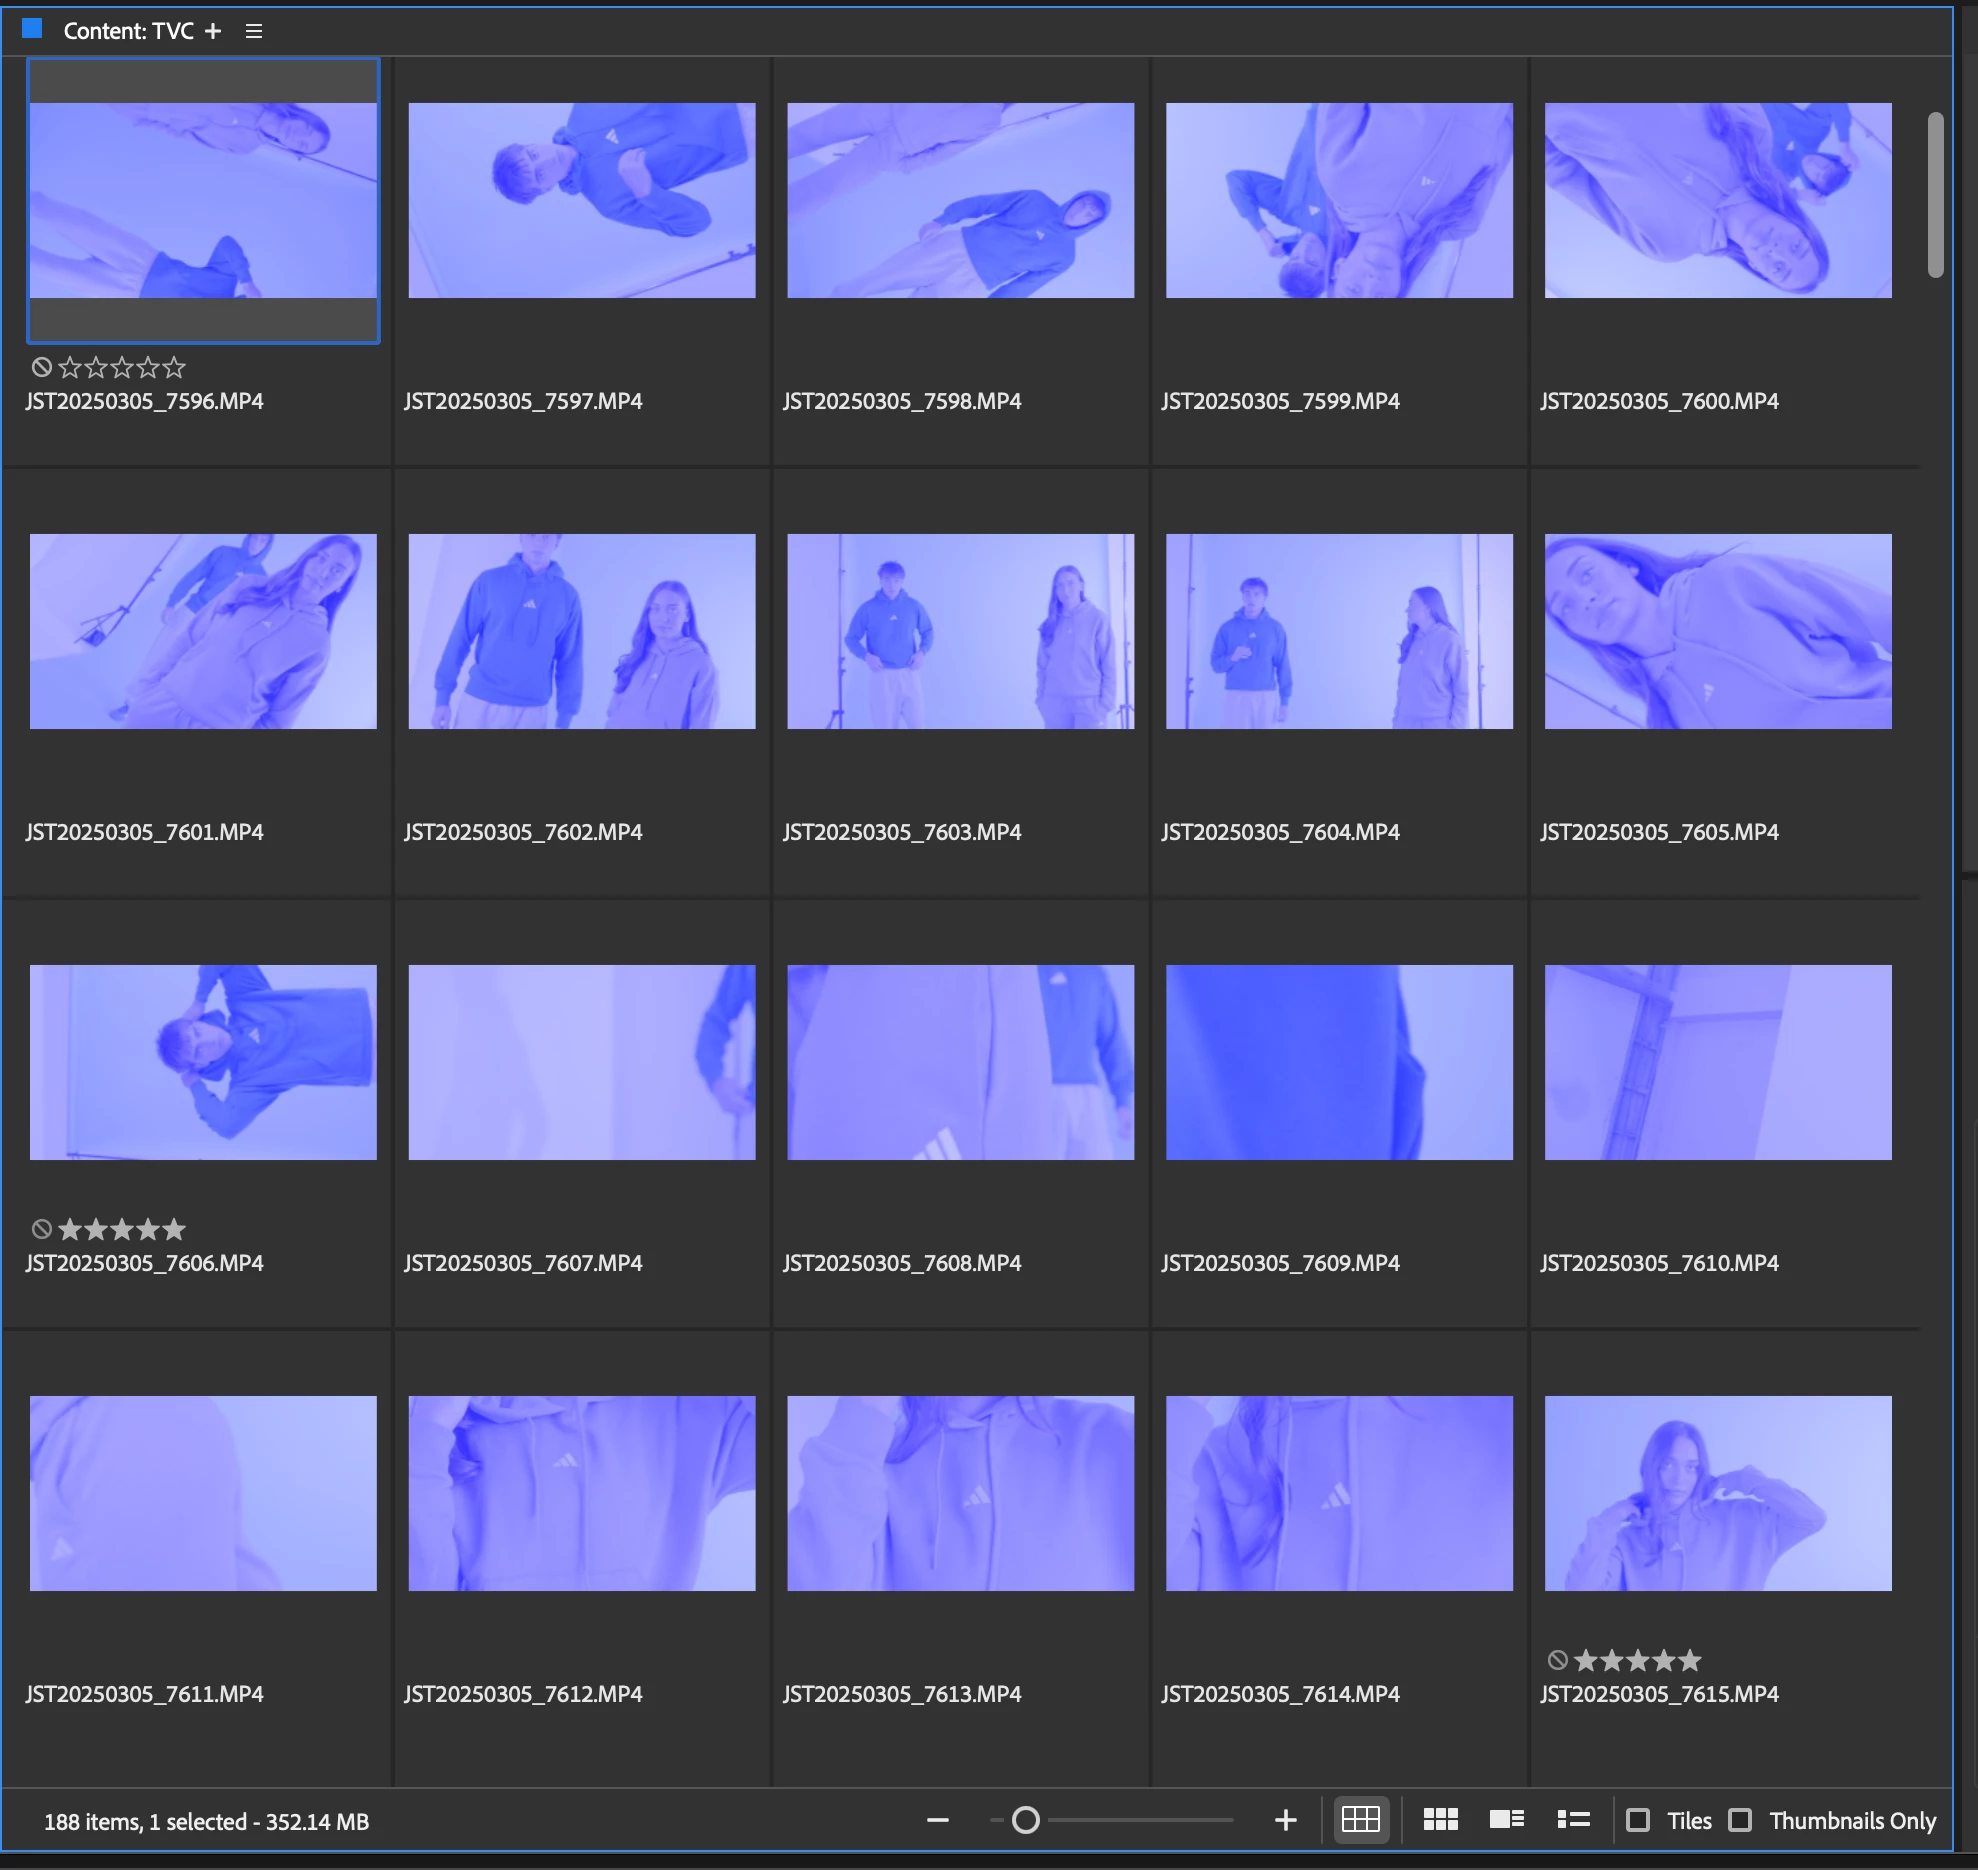Enable the Thumbnails Only checkbox
The image size is (1978, 1870).
[1740, 1820]
